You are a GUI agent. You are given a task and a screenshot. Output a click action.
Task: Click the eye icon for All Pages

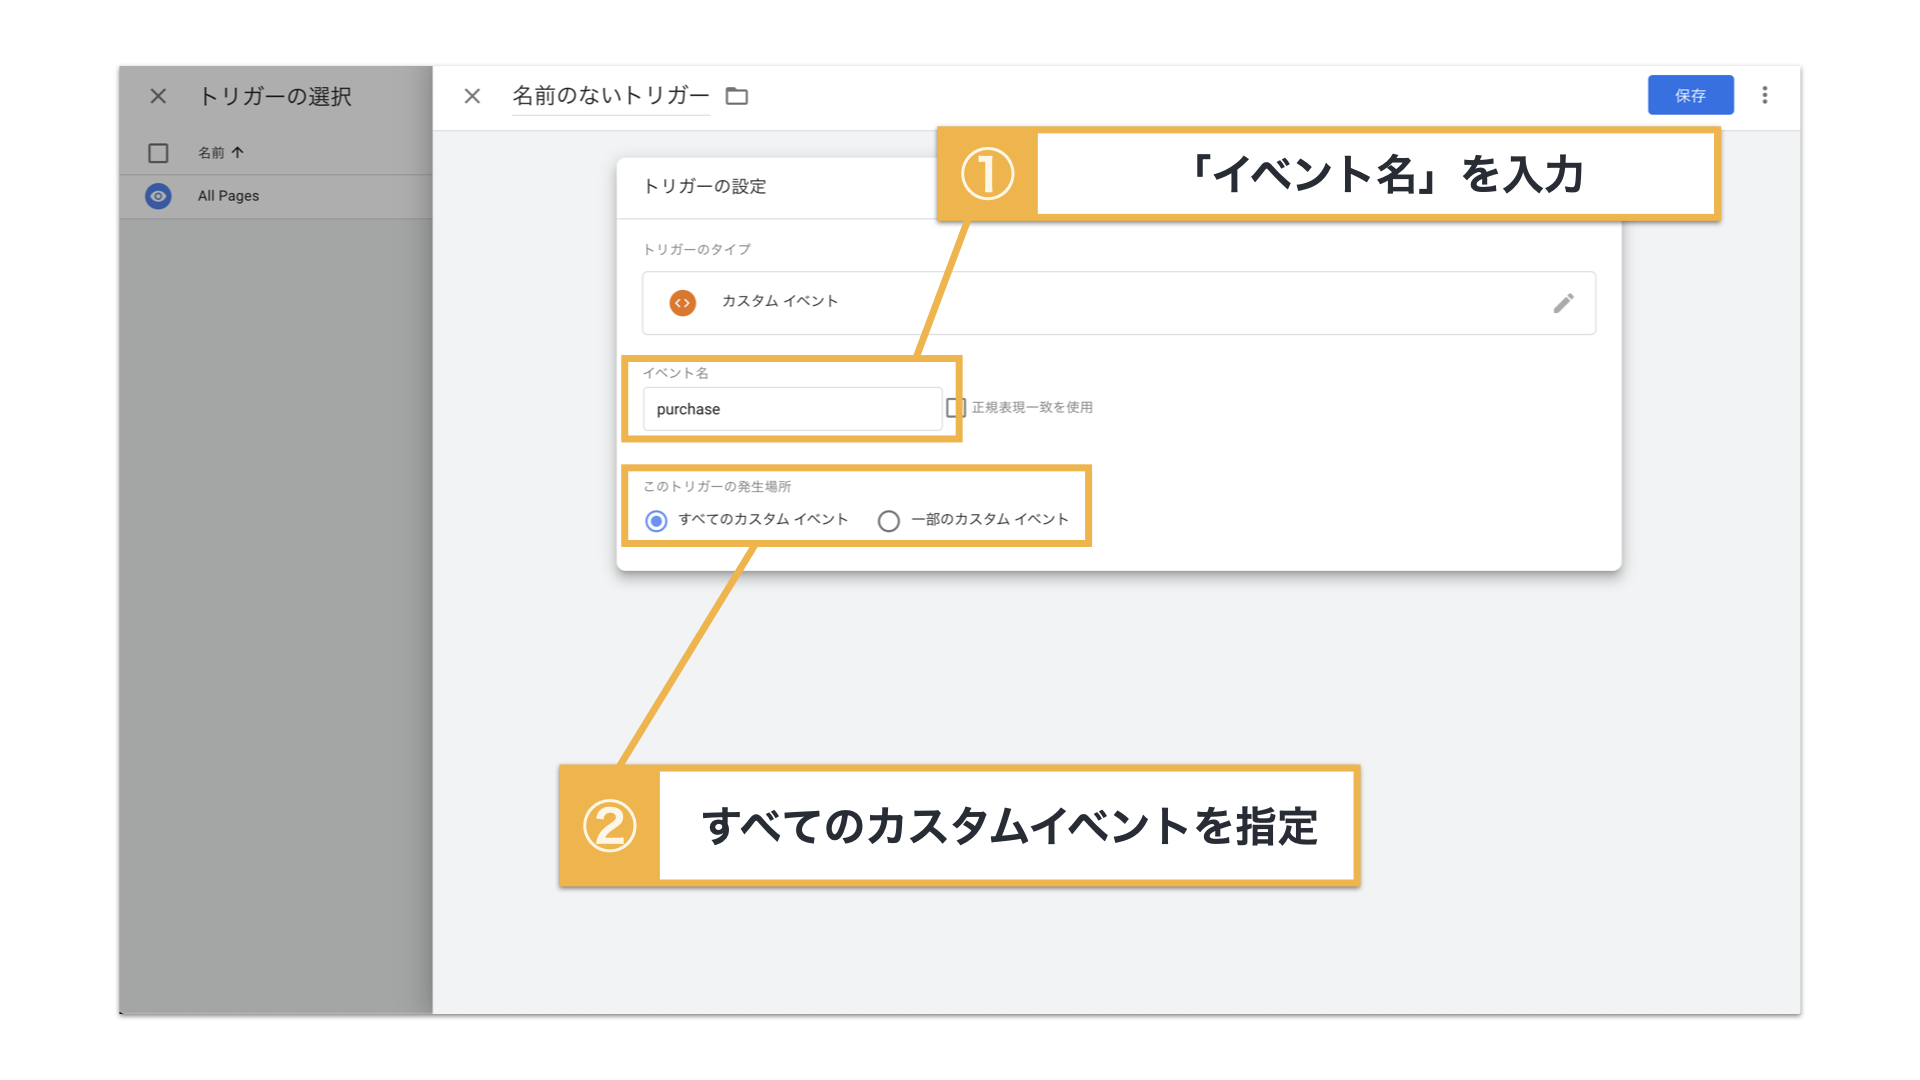pos(158,196)
